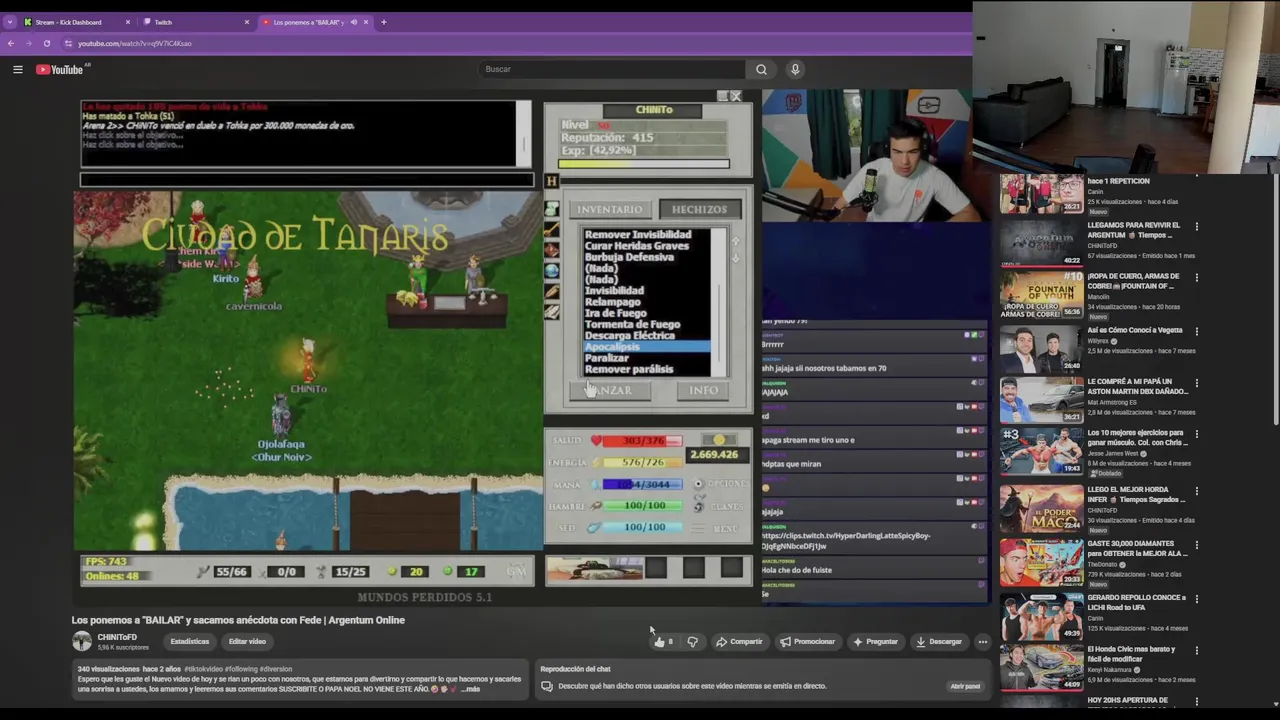1280x720 pixels.
Task: Open options for ROPA DE CUERO video
Action: (x=1196, y=277)
